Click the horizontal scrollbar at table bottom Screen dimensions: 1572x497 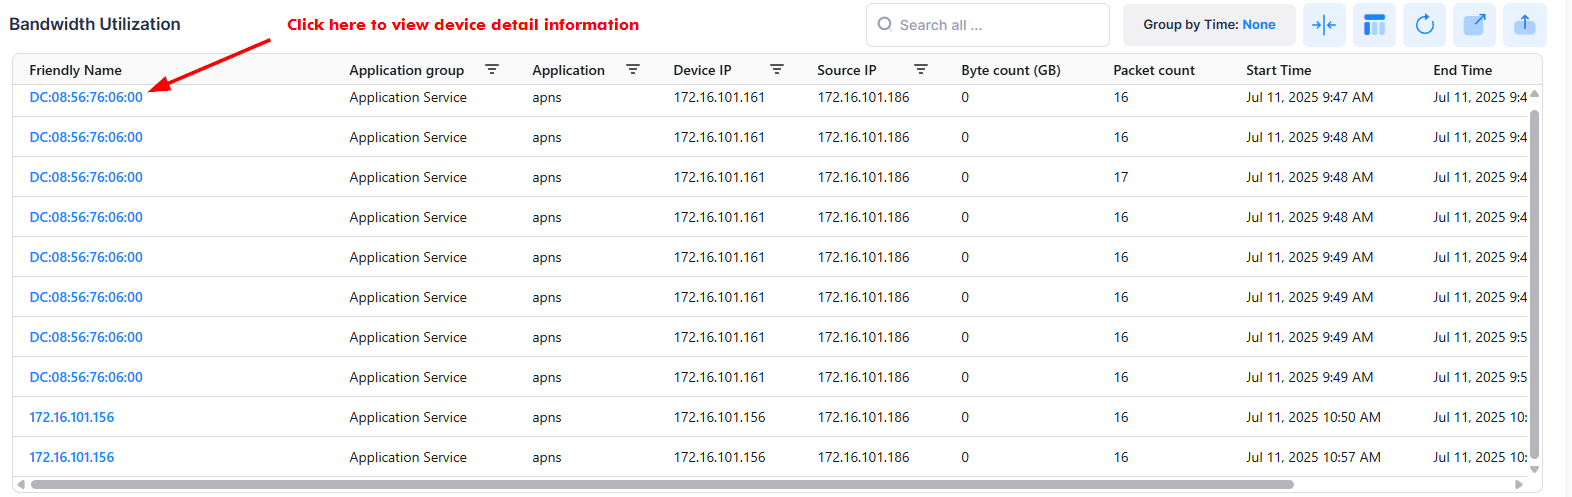(660, 485)
